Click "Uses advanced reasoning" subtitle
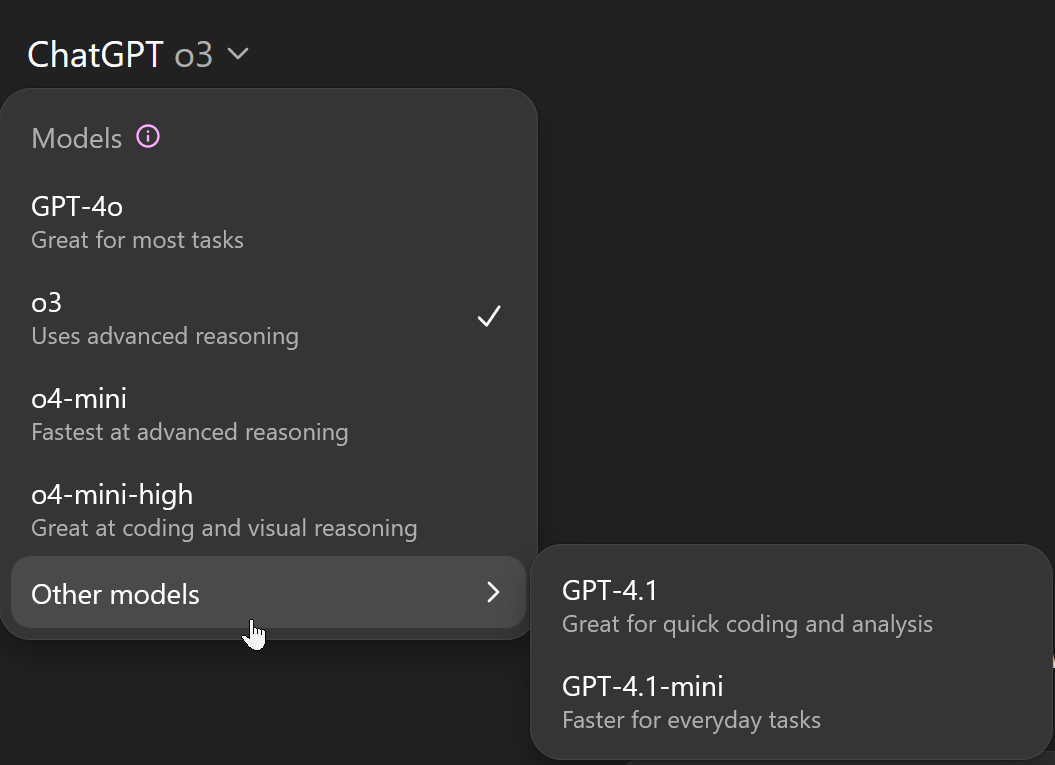 (x=165, y=336)
